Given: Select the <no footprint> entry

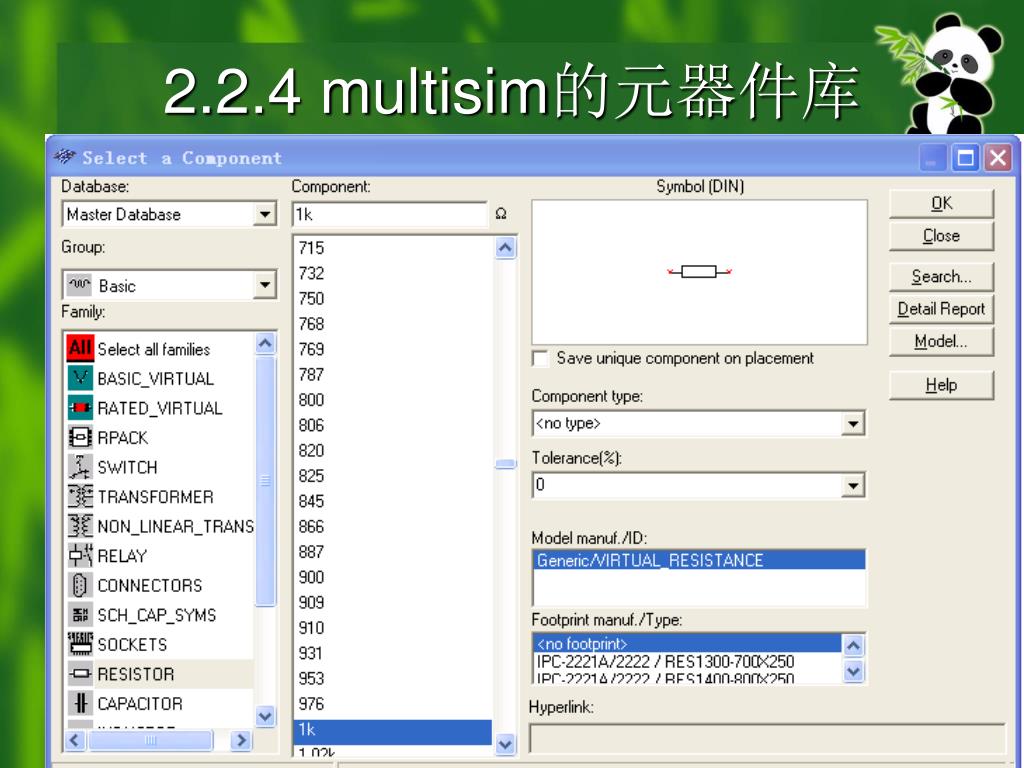Looking at the screenshot, I should (688, 643).
